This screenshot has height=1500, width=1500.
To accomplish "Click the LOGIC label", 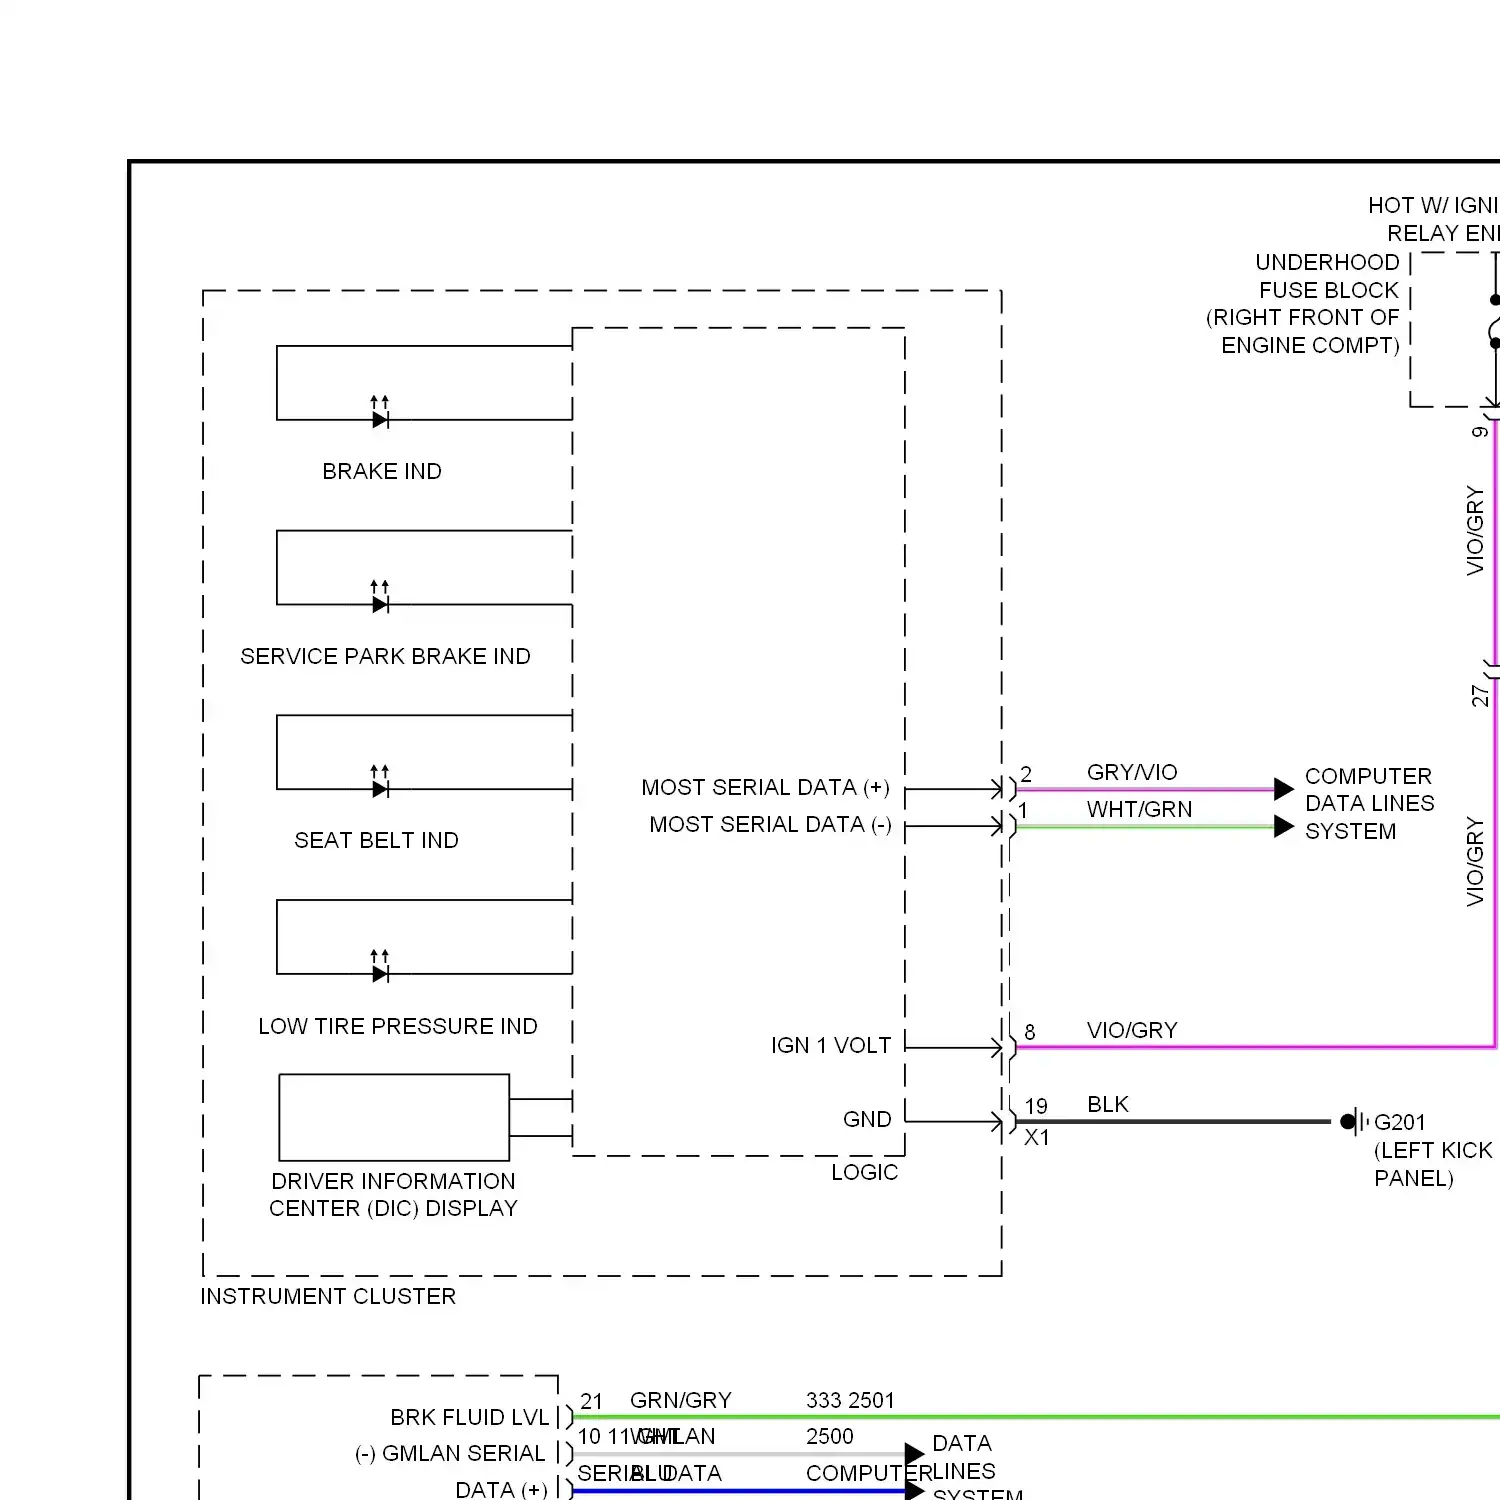I will click(x=864, y=1172).
